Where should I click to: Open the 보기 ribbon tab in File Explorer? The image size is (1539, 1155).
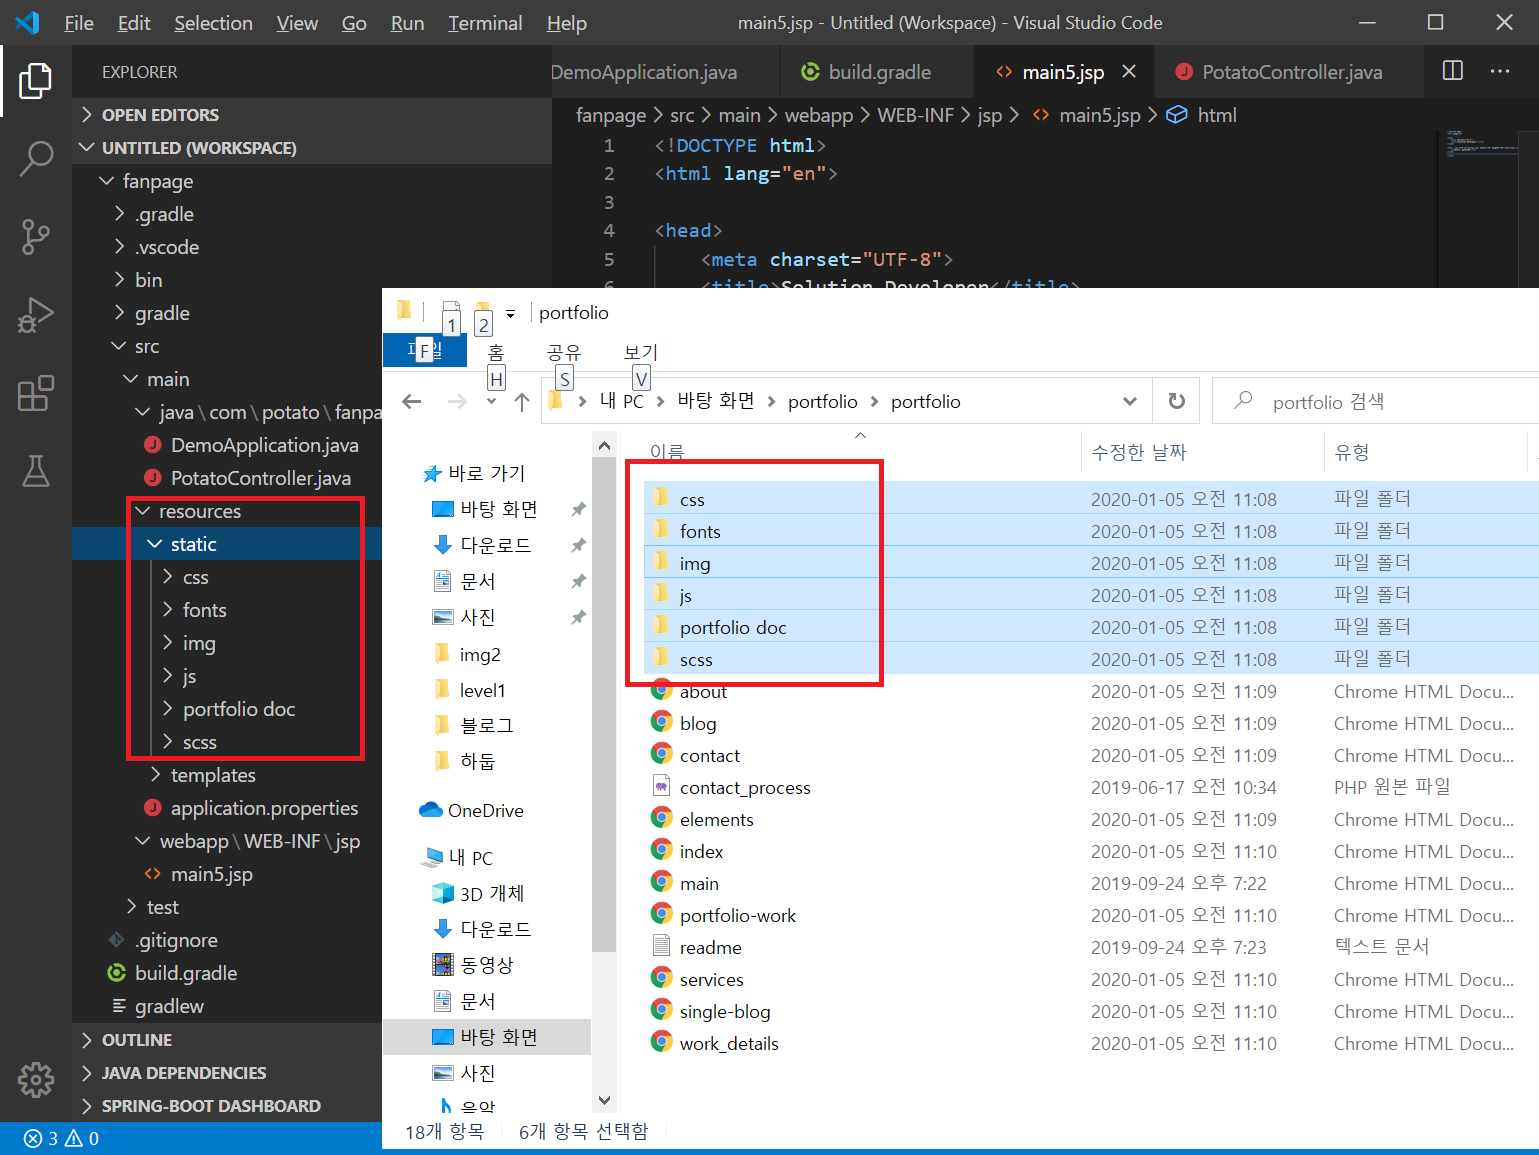pos(641,352)
